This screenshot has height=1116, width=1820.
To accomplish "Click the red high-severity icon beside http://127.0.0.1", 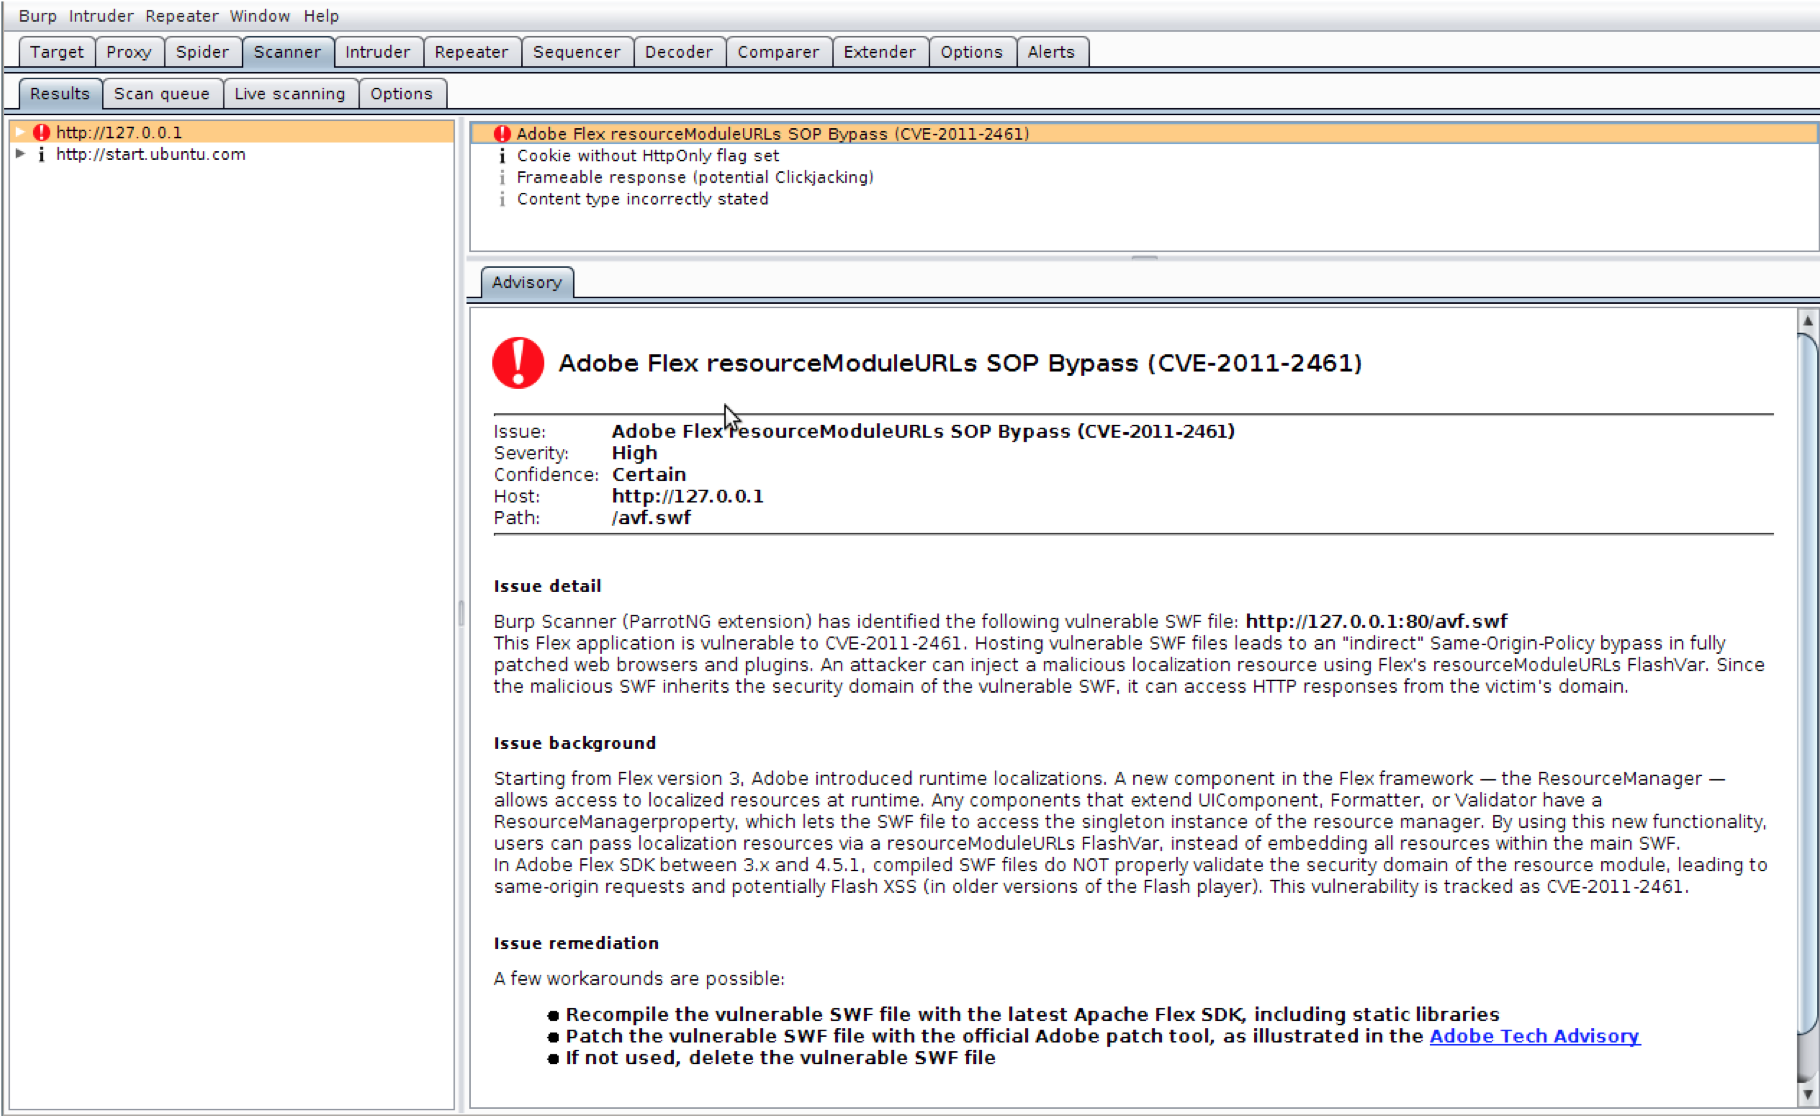I will point(41,132).
